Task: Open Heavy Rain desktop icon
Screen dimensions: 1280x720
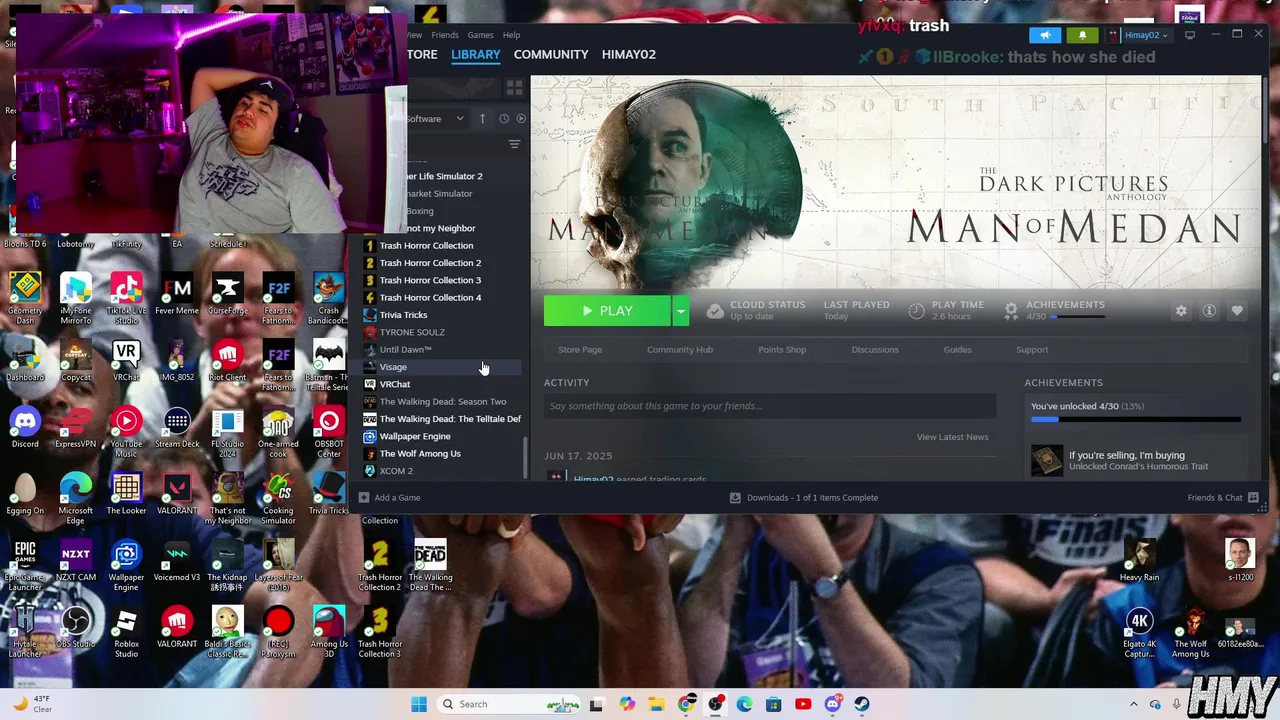Action: coord(1139,560)
